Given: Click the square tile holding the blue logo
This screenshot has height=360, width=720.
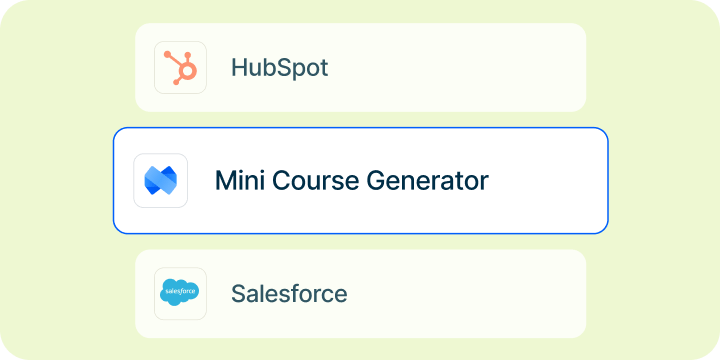Looking at the screenshot, I should click(161, 180).
